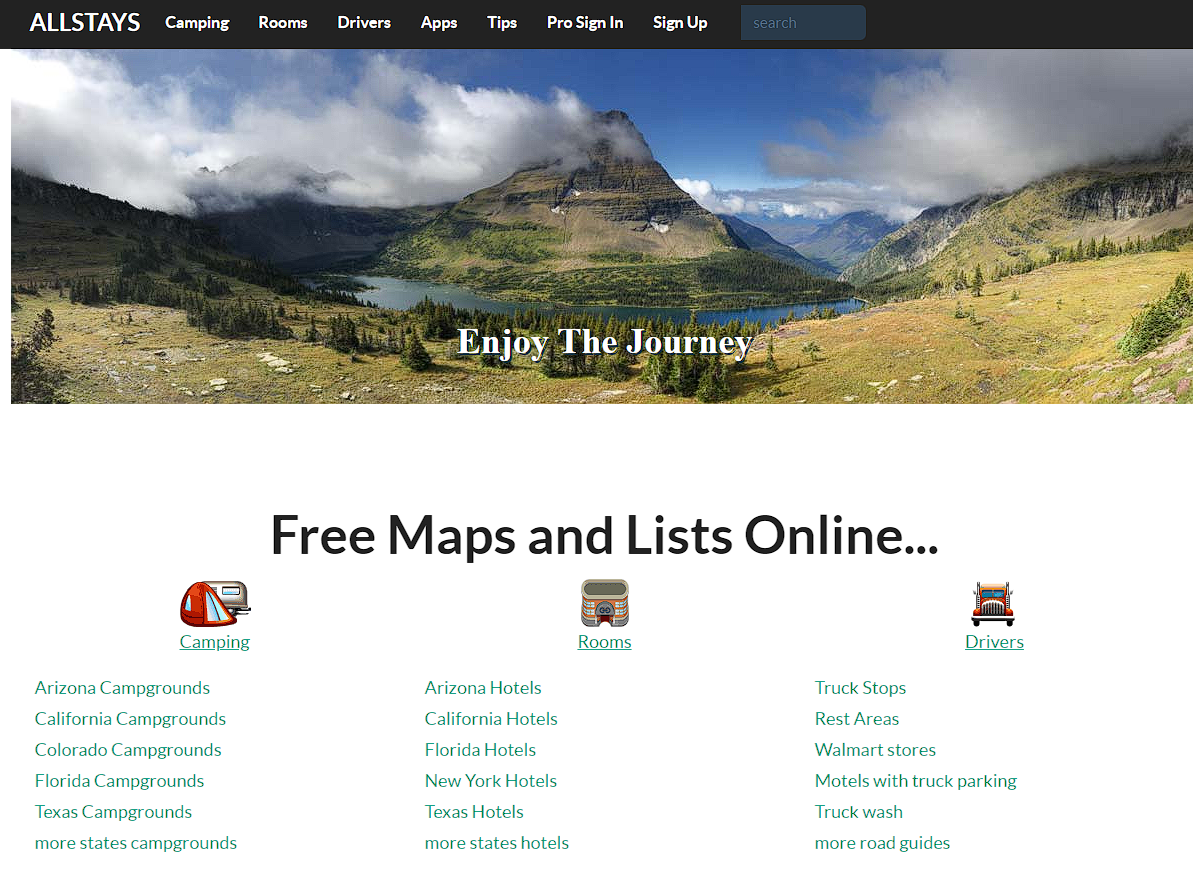Open Tips in the top navigation

click(502, 23)
